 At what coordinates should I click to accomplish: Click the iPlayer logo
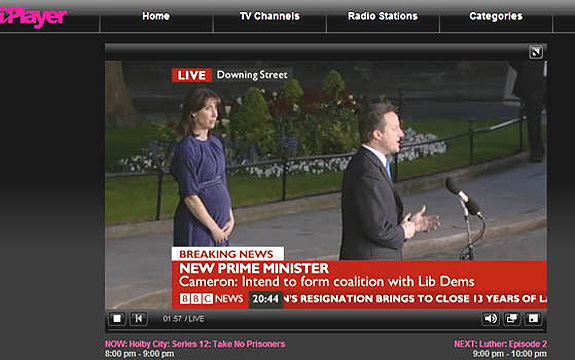point(33,17)
